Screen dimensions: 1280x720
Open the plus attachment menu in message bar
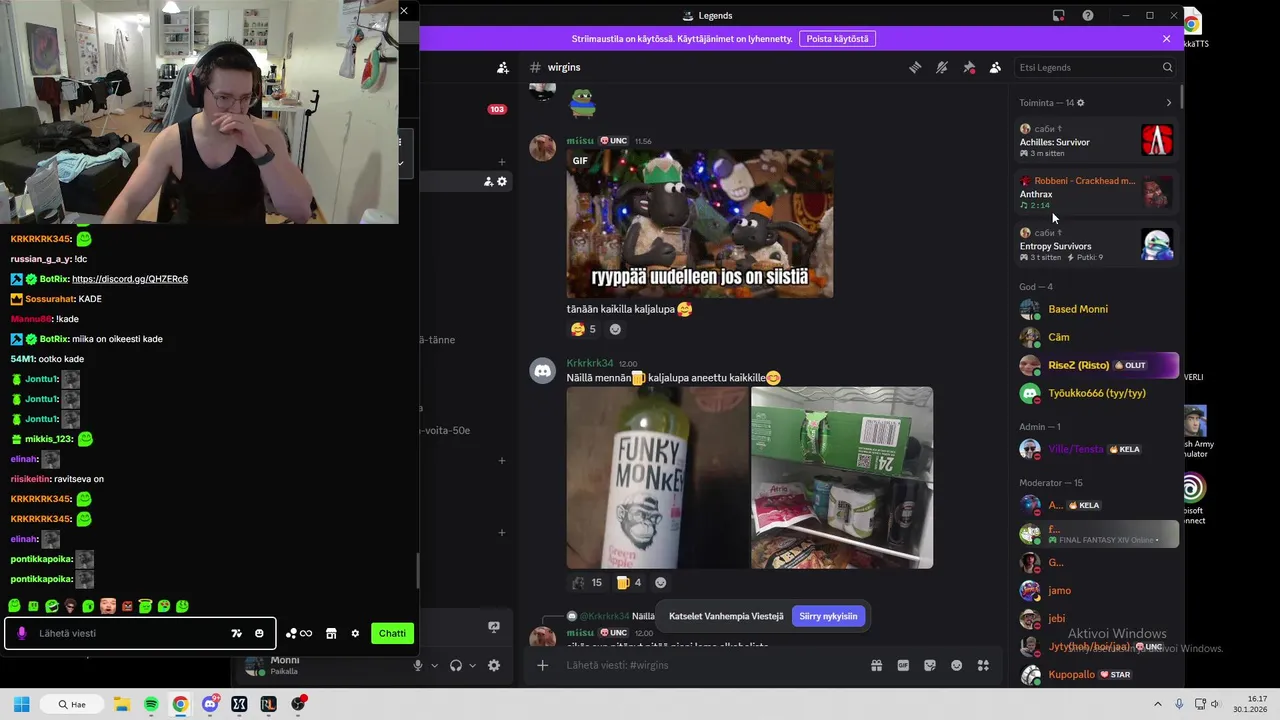pos(543,665)
